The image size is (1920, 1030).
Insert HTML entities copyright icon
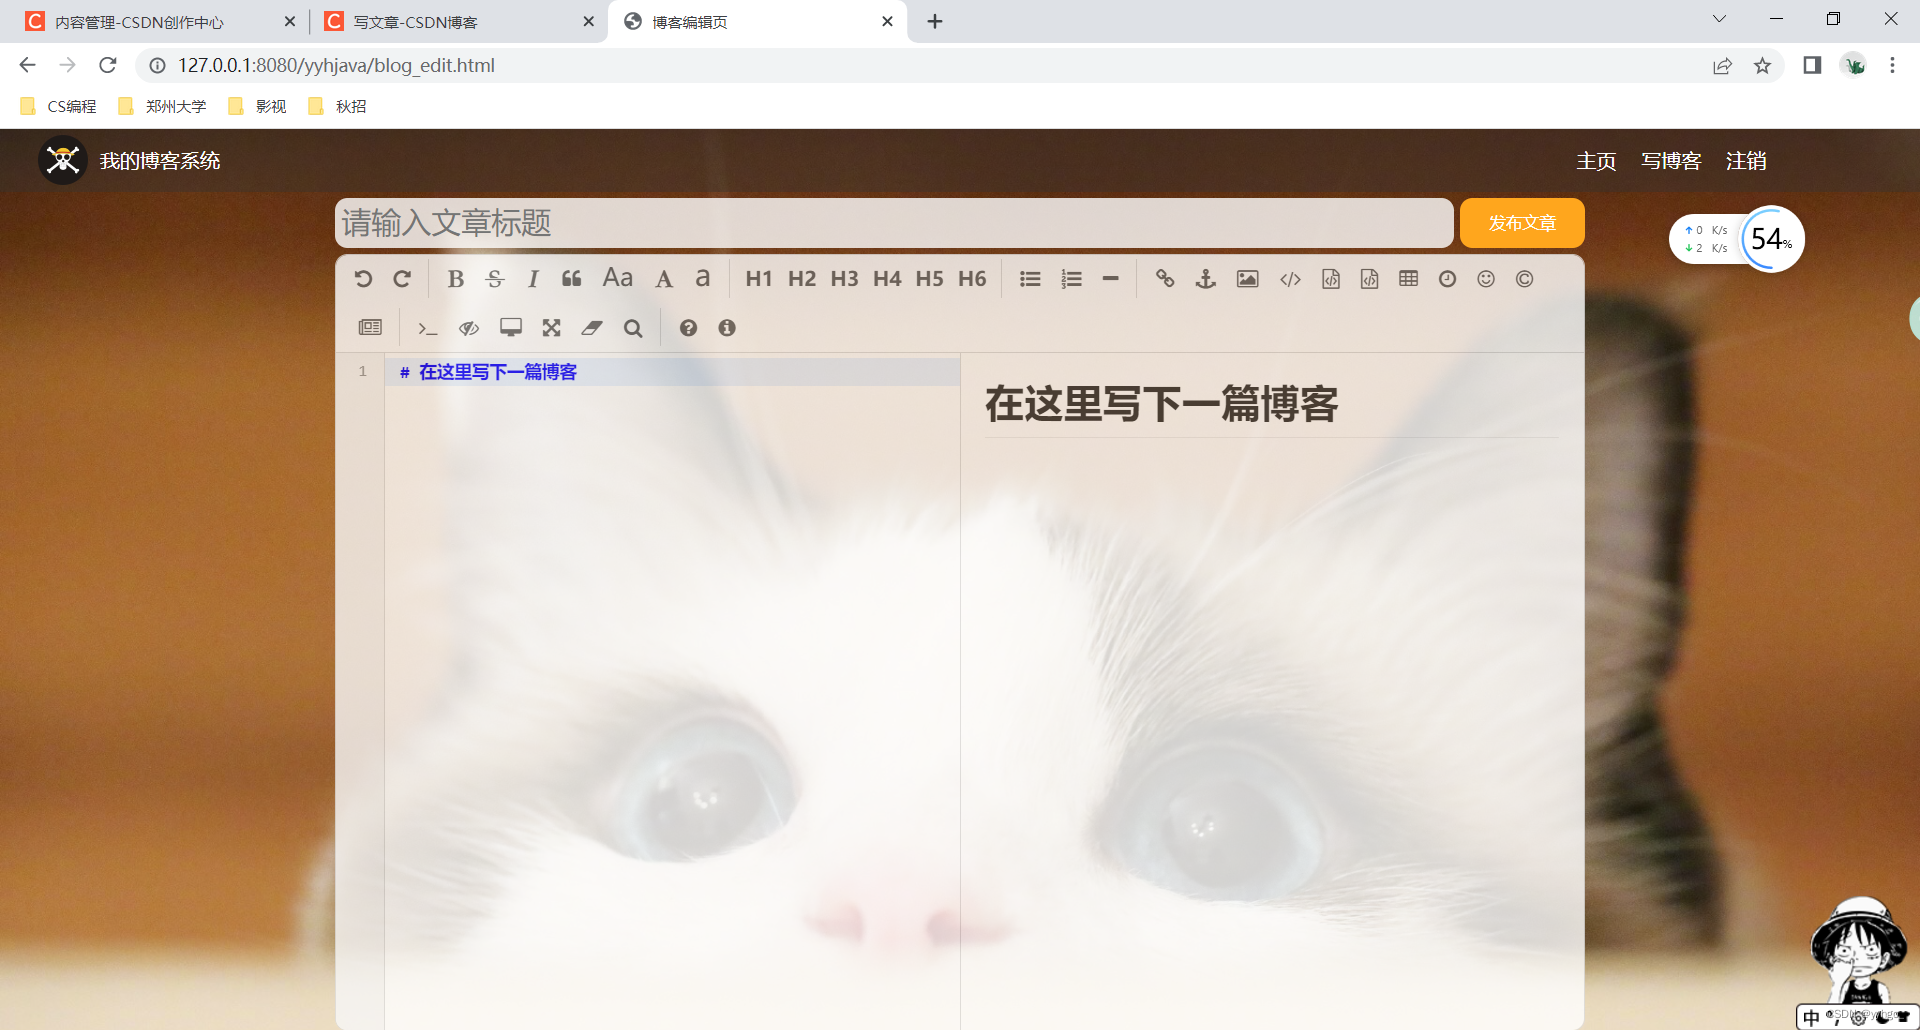[1524, 279]
